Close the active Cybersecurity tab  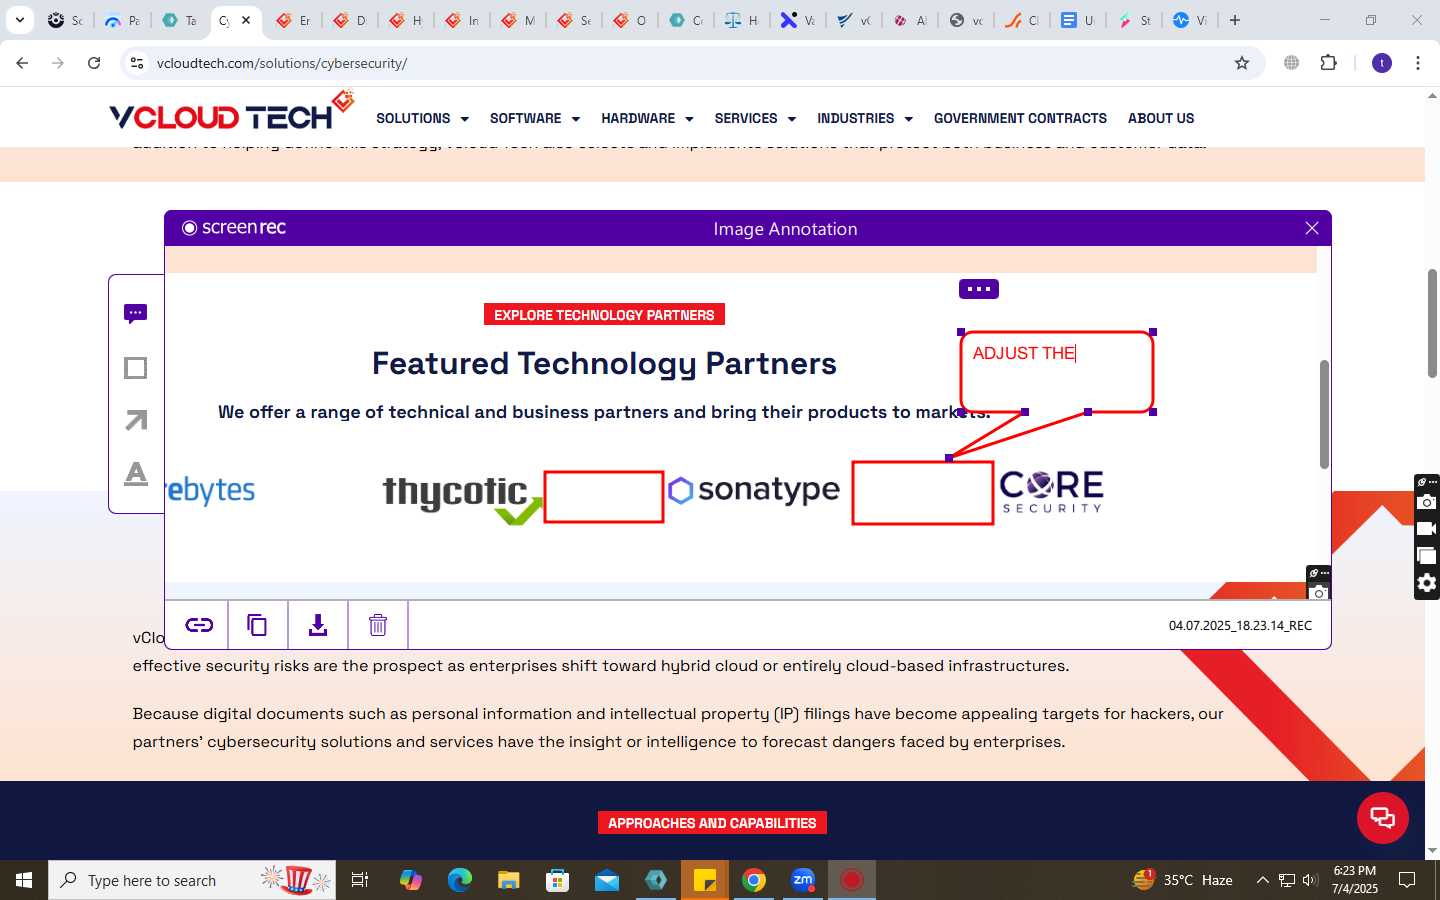click(246, 20)
